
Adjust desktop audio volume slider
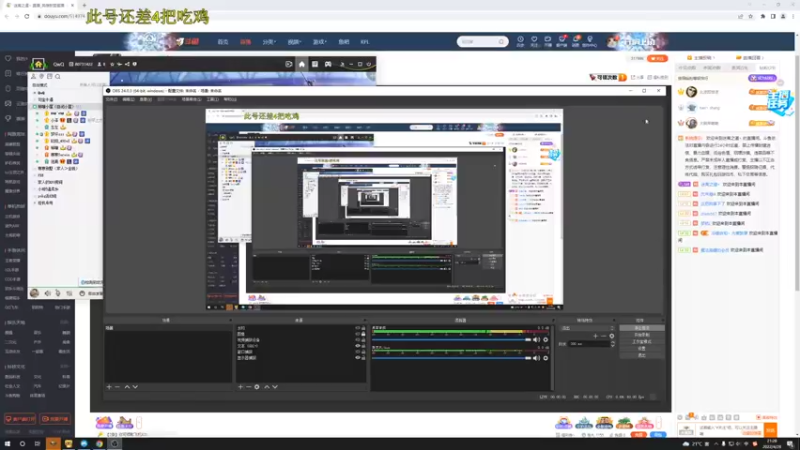tap(451, 340)
